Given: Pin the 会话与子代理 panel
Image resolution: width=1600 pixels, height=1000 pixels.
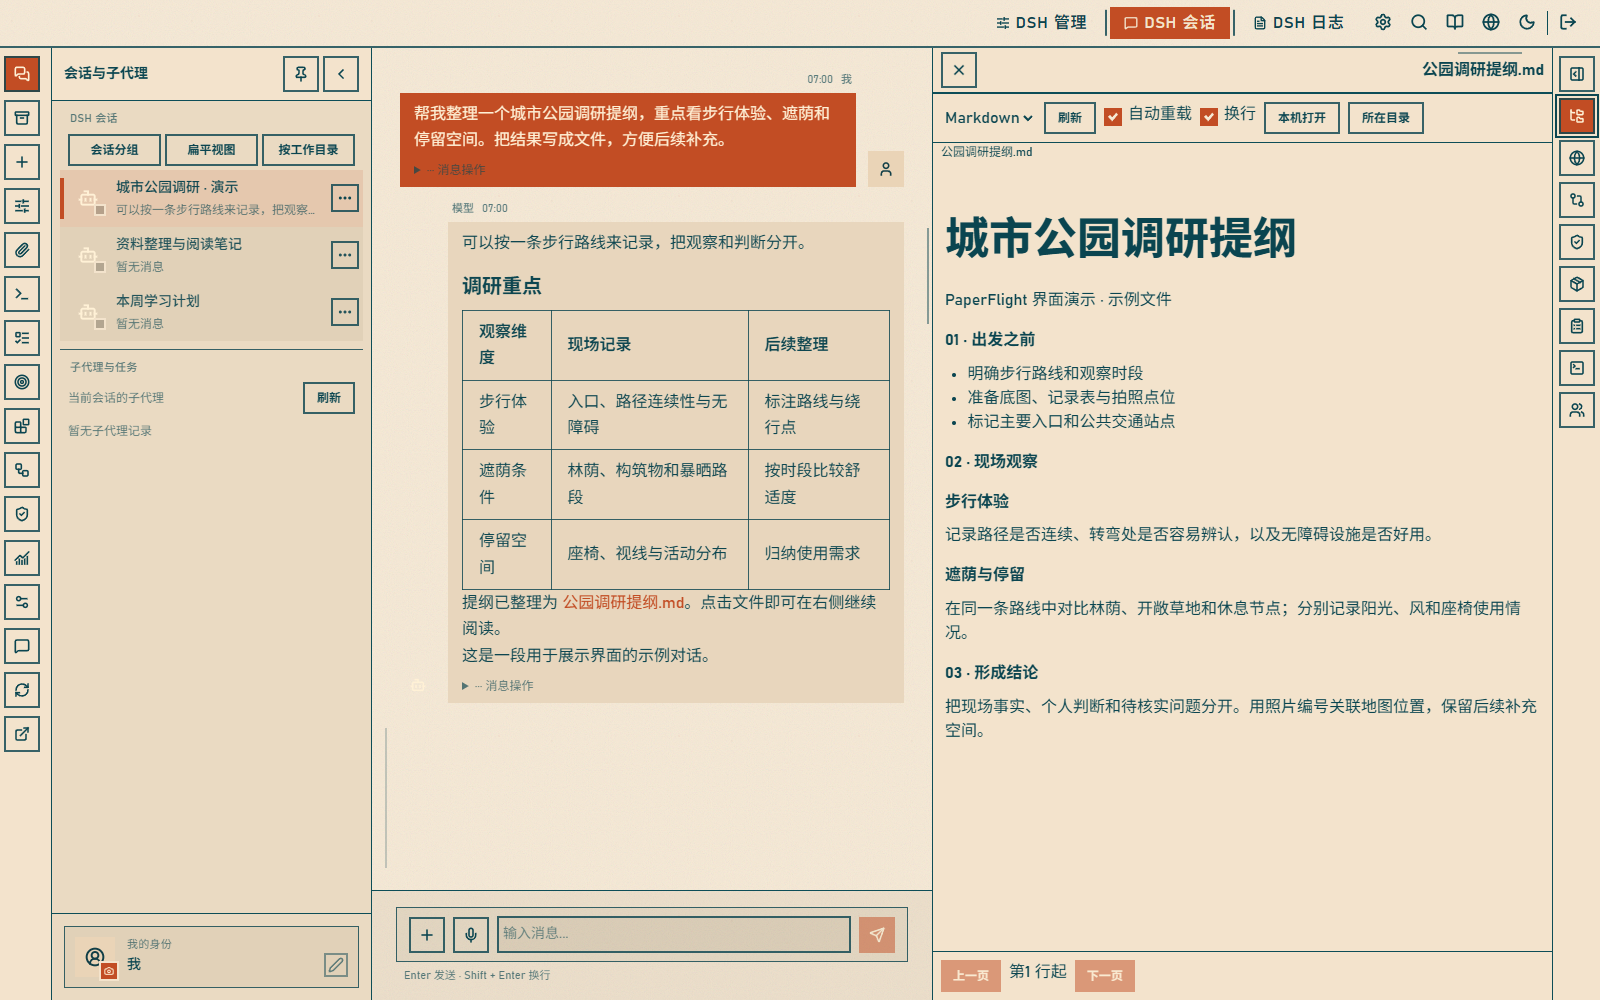Looking at the screenshot, I should coord(301,74).
